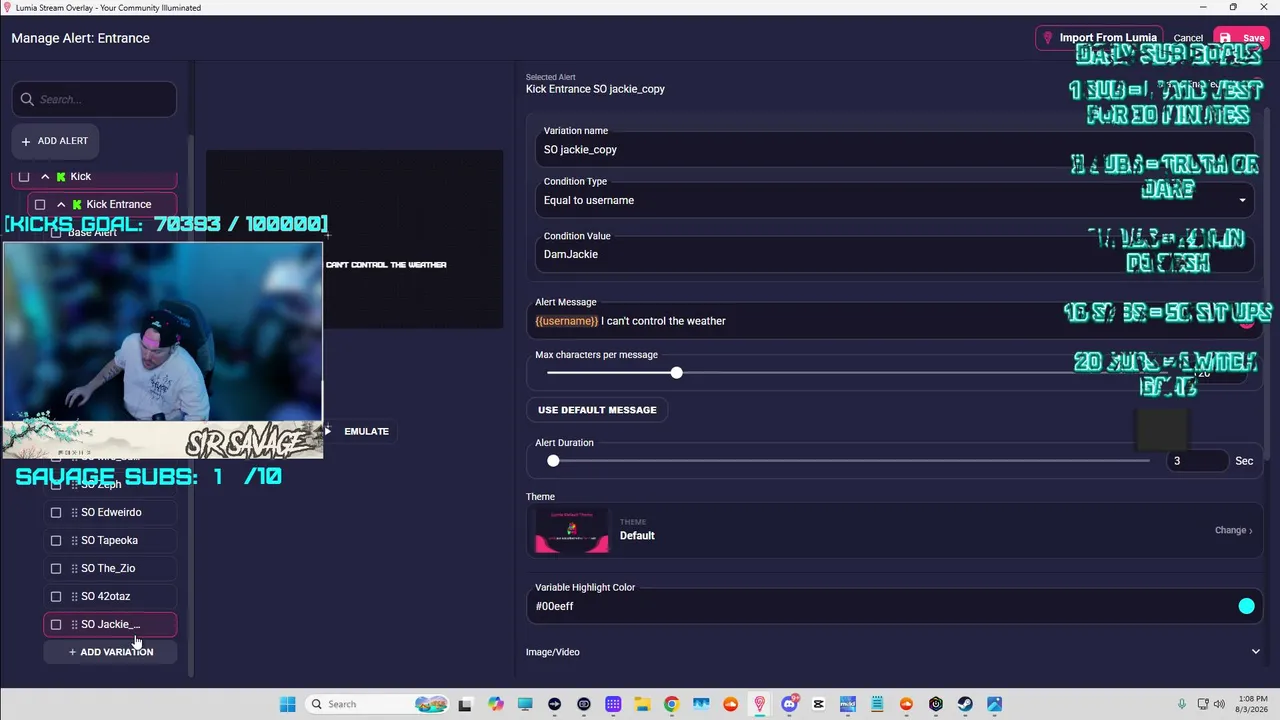The height and width of the screenshot is (720, 1280).
Task: Open Task View on the taskbar
Action: coord(465,704)
